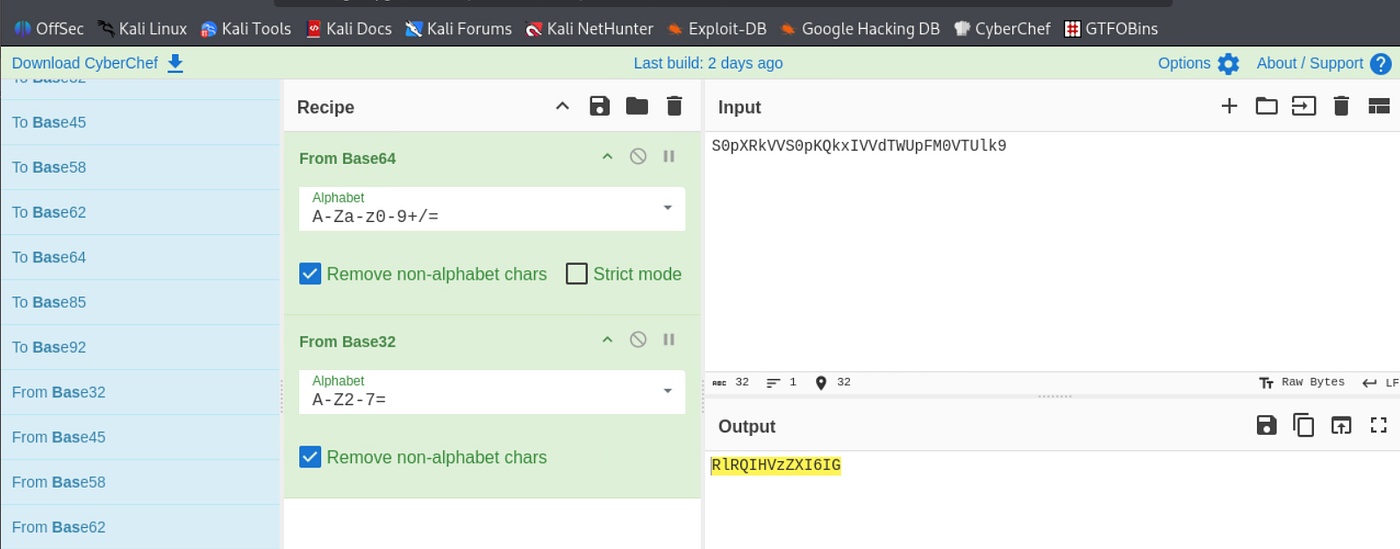
Task: Select the To Base92 operation
Action: tap(140, 347)
